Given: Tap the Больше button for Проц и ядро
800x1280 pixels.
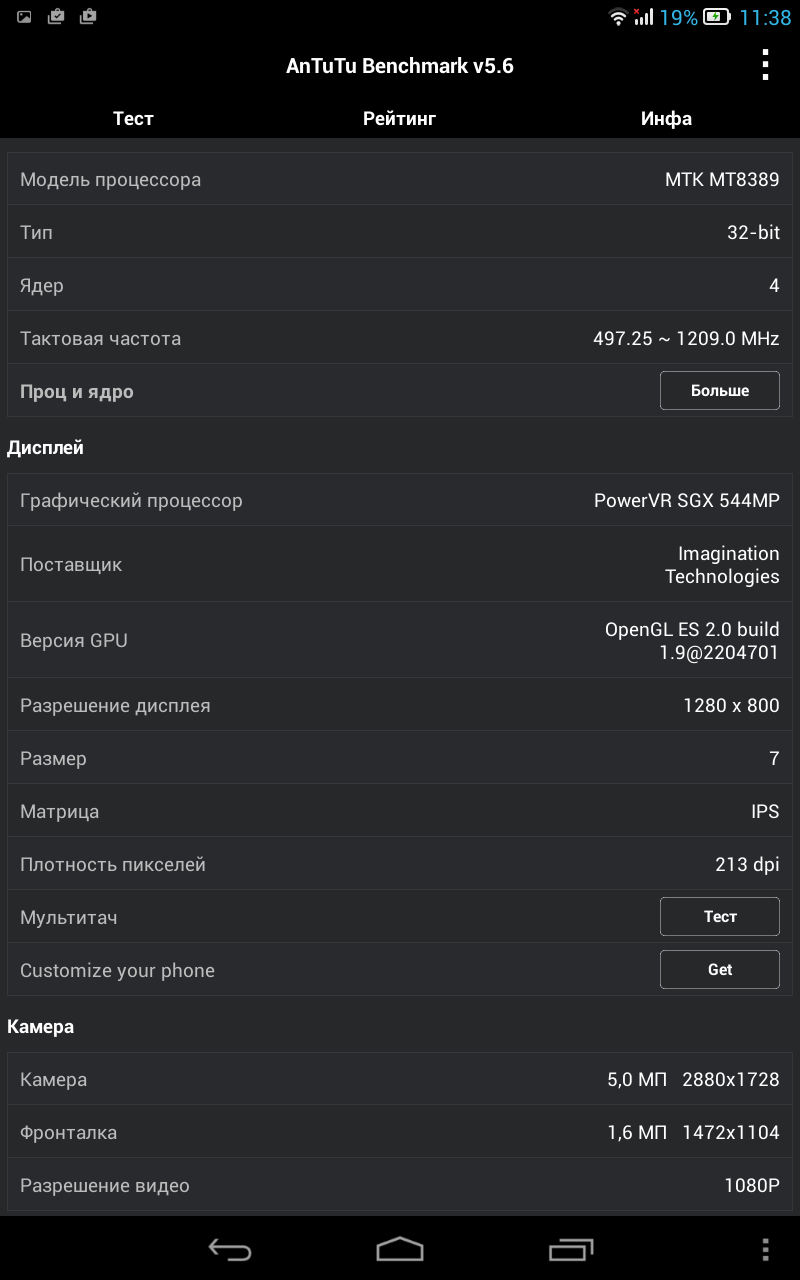Looking at the screenshot, I should [x=720, y=391].
